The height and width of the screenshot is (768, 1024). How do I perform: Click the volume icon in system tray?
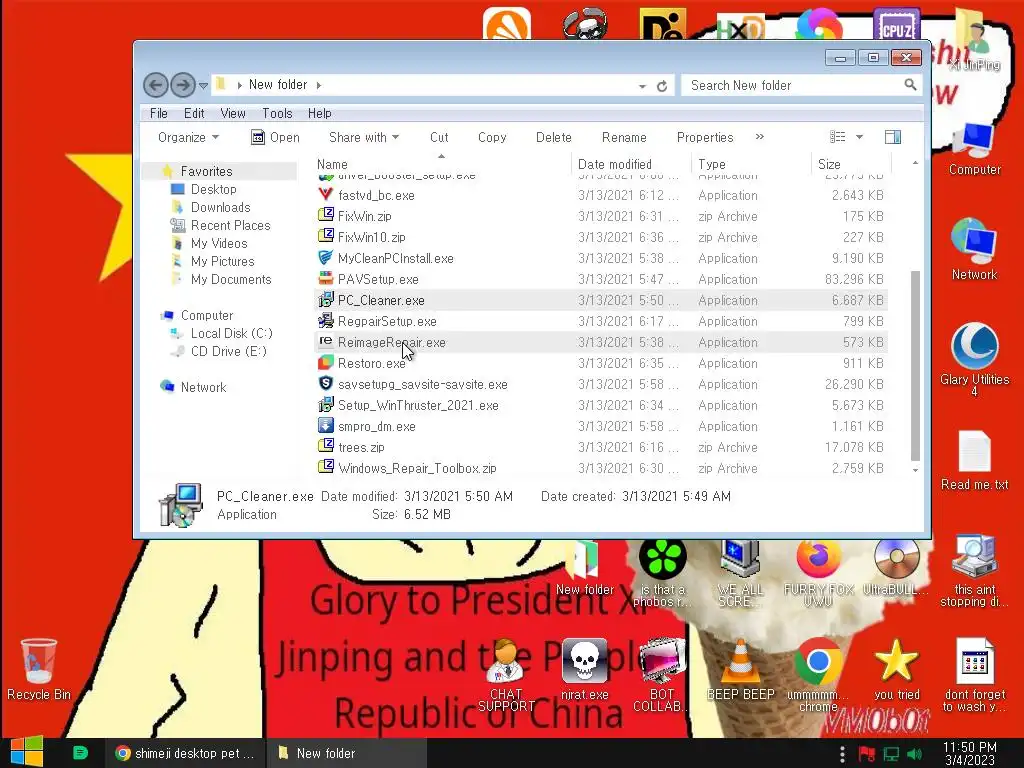click(x=914, y=754)
